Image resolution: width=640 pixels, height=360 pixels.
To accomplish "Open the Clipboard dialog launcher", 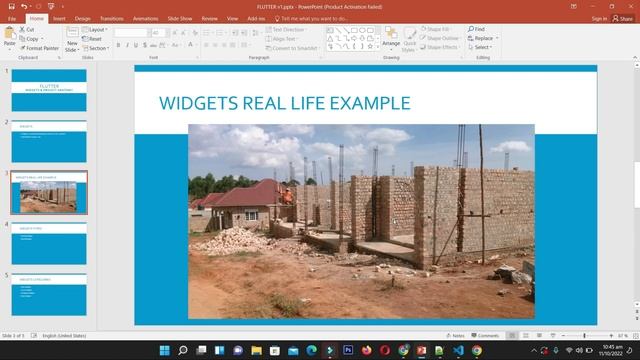I will click(x=59, y=58).
